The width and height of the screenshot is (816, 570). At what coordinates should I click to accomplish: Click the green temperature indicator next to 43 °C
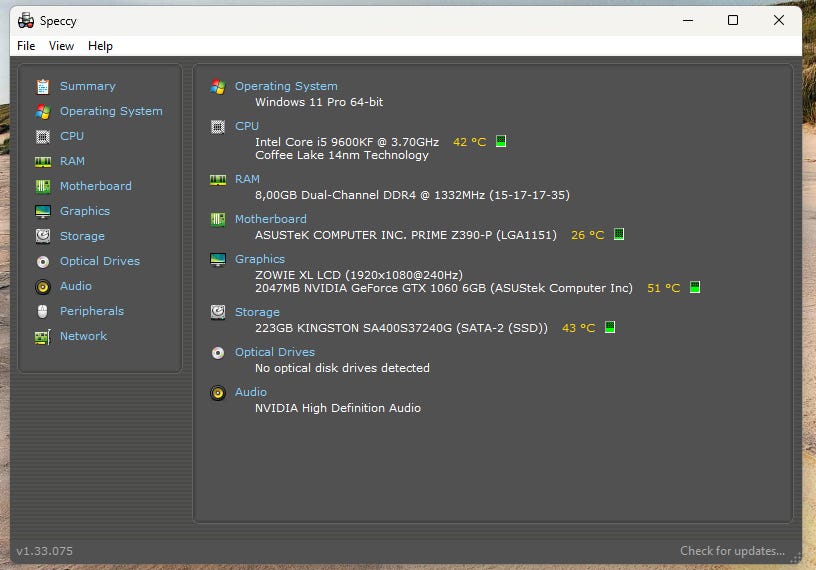(610, 327)
